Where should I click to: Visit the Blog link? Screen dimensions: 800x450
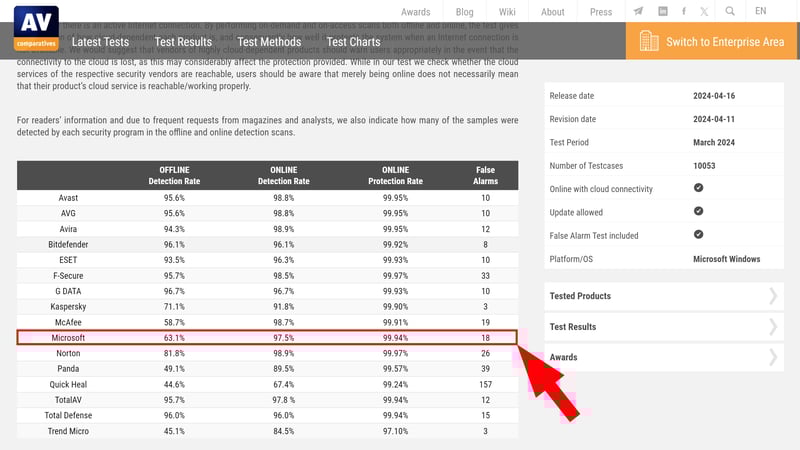pyautogui.click(x=464, y=12)
